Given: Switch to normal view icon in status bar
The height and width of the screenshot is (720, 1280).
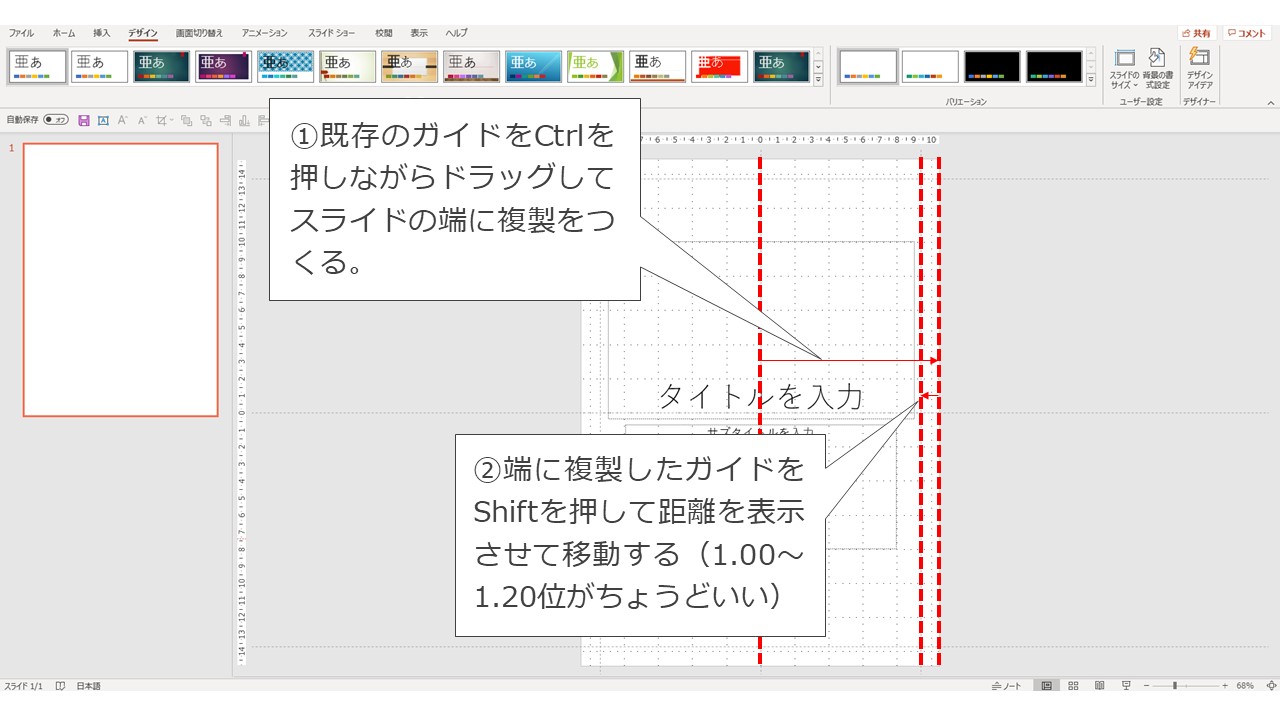Looking at the screenshot, I should tap(1046, 686).
